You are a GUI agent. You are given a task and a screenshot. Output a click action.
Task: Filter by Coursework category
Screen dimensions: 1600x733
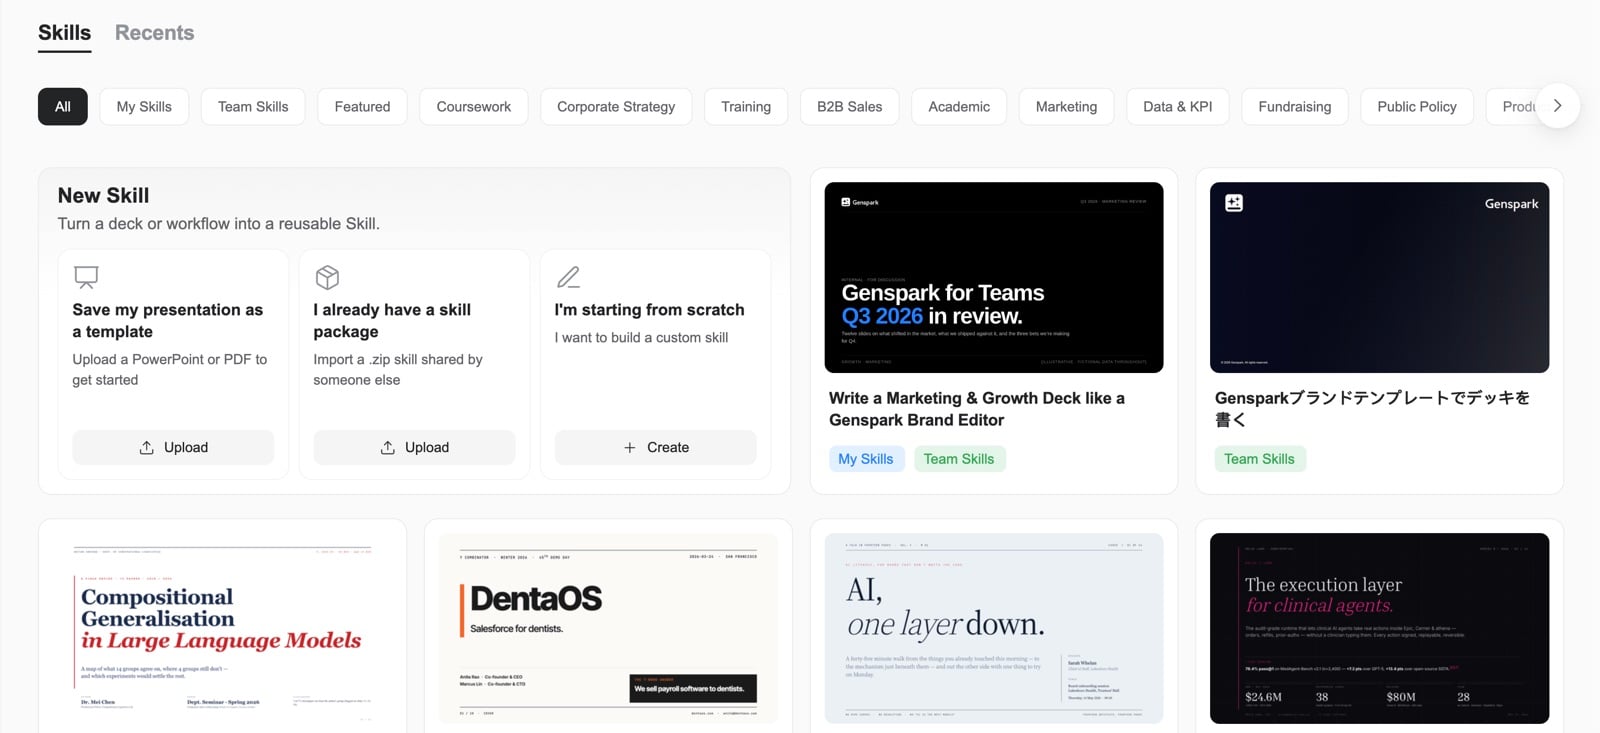pos(474,107)
